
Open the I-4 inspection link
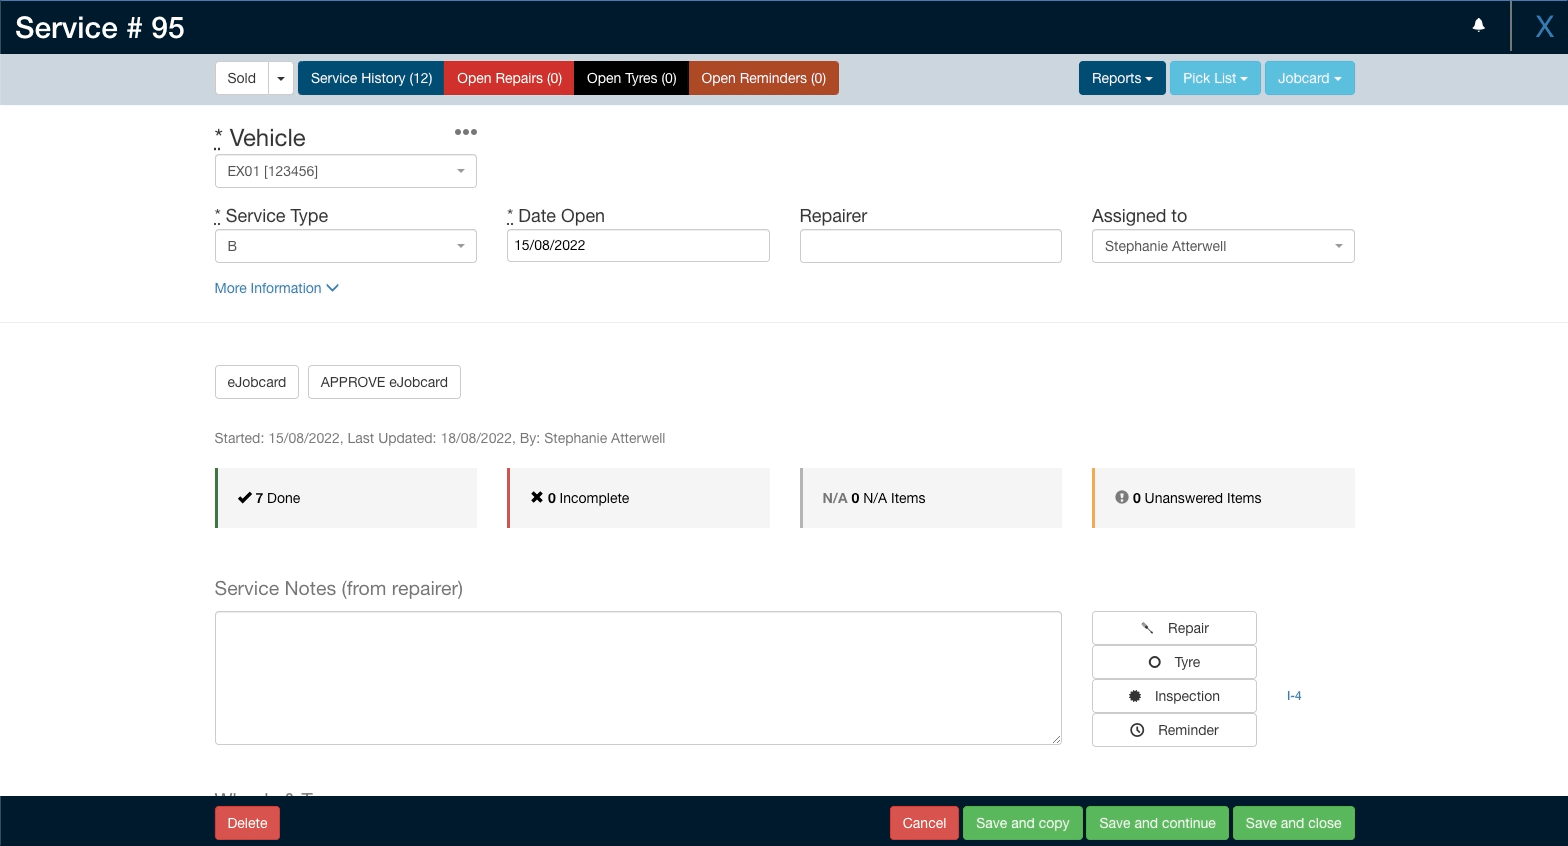1294,696
